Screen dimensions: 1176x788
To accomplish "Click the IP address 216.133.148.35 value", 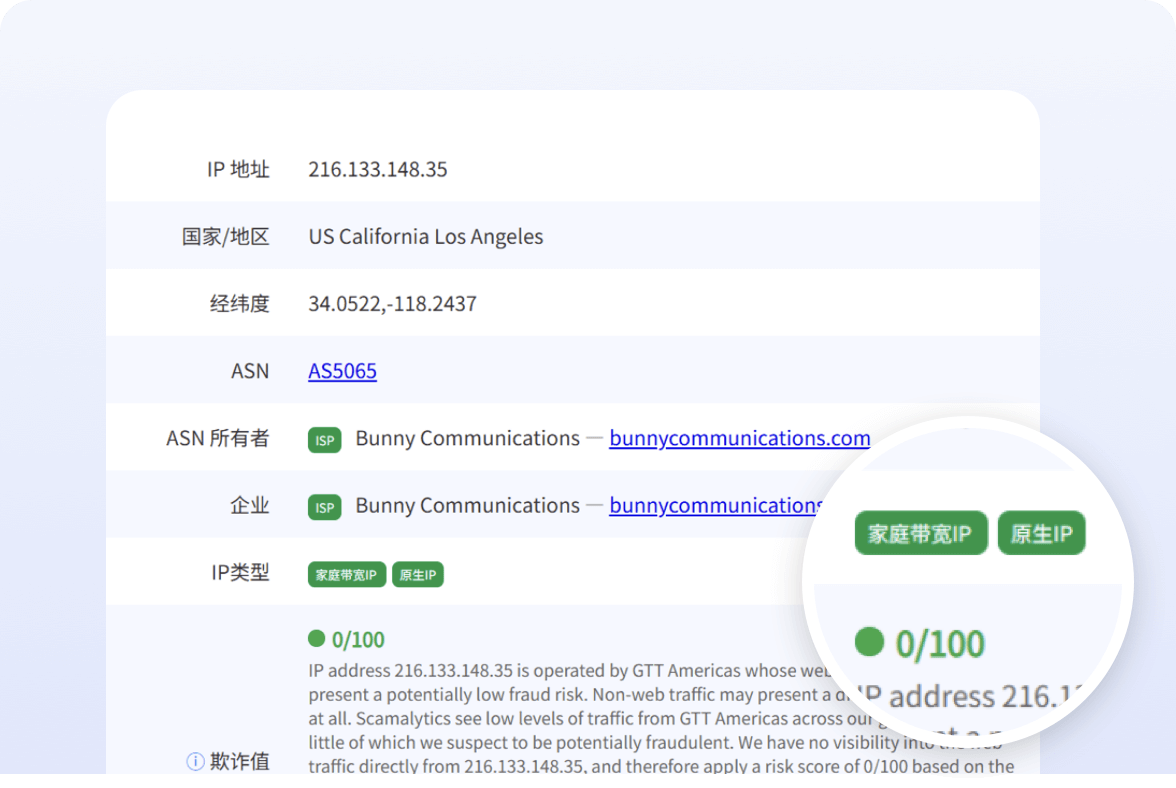I will 377,169.
